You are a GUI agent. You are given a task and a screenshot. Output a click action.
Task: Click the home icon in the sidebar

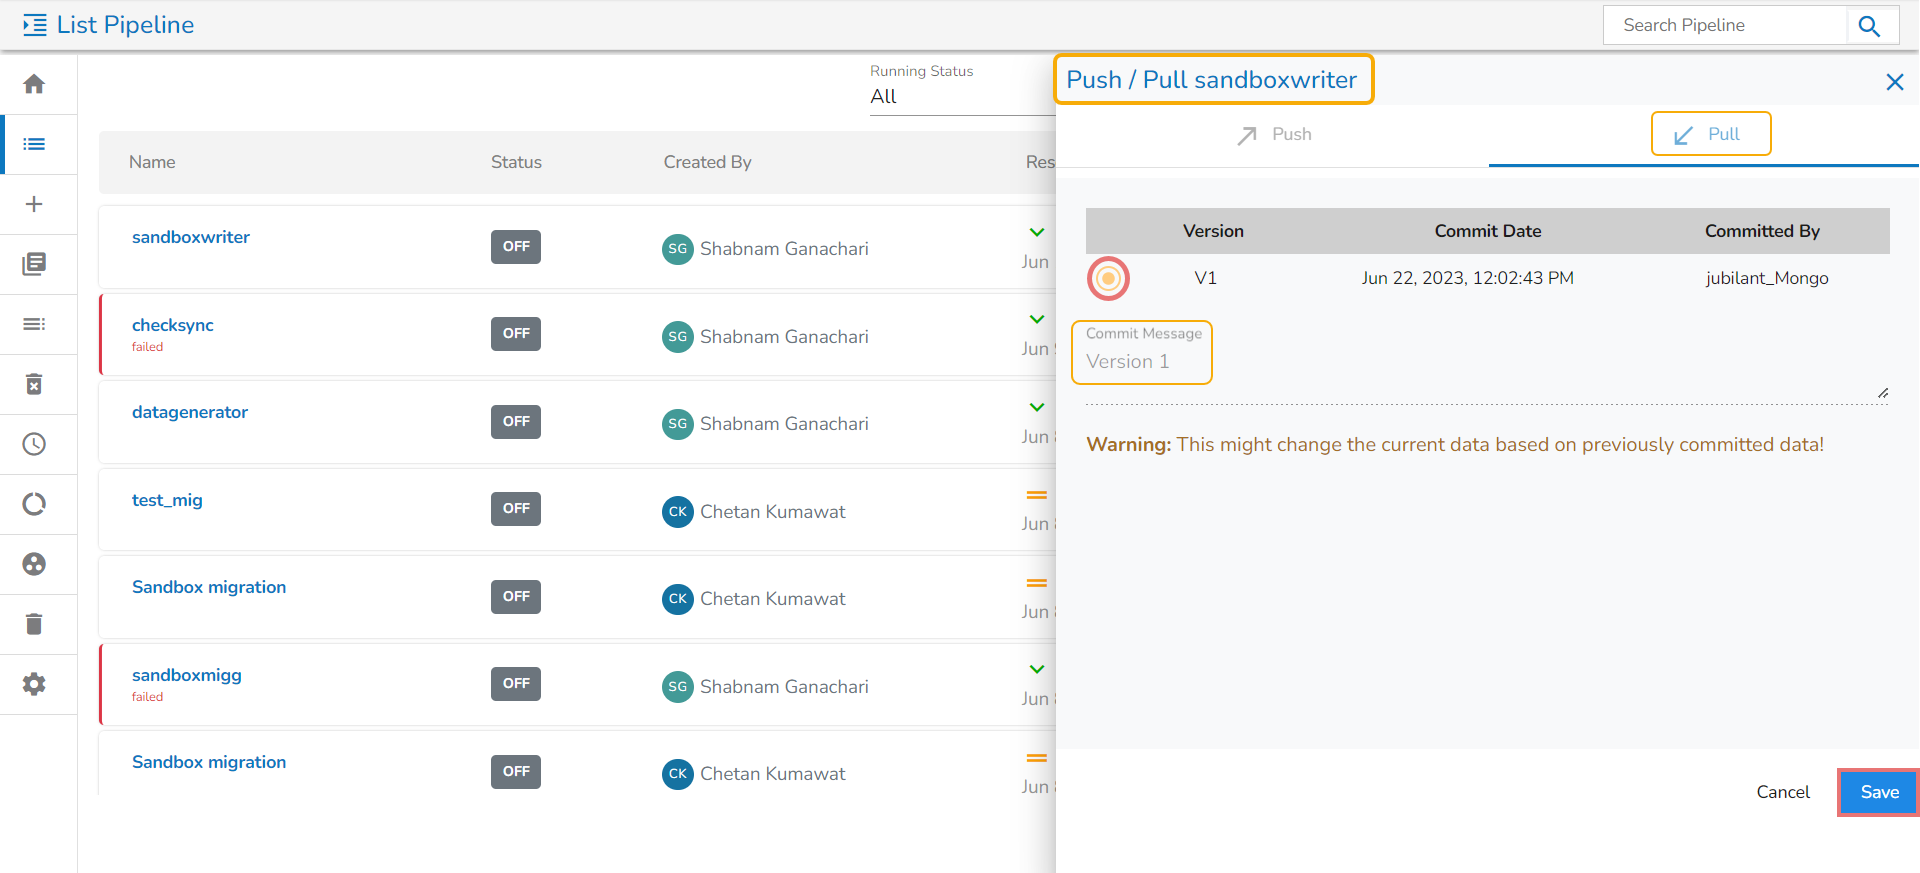pos(34,84)
